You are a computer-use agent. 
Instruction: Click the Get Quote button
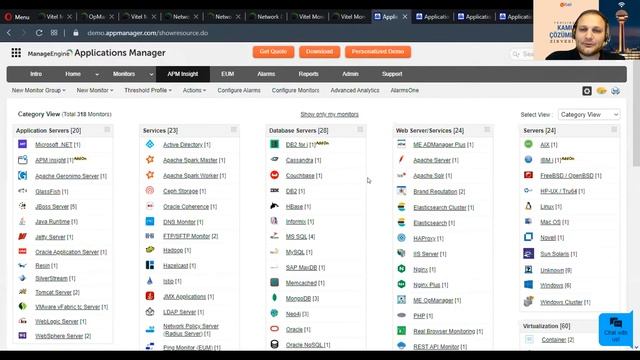pyautogui.click(x=273, y=52)
